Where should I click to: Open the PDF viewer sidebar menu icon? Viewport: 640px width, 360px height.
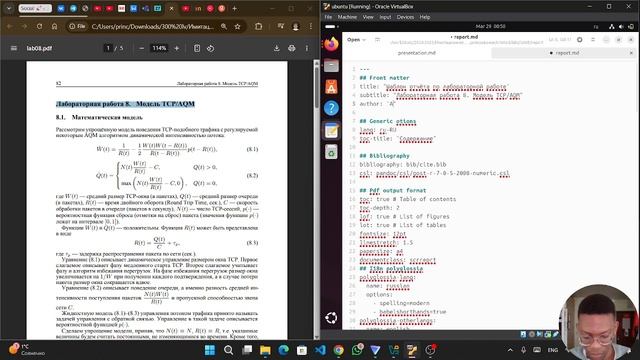[14, 48]
